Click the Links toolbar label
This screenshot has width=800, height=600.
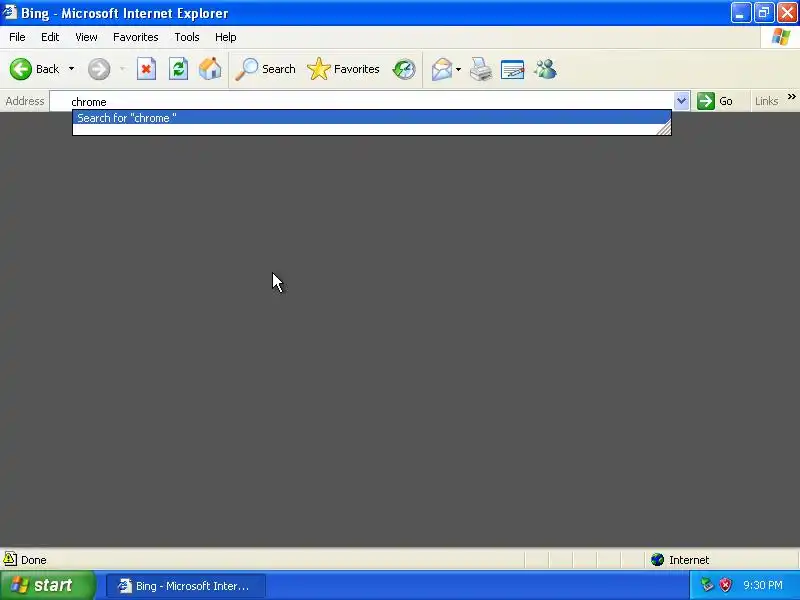[766, 101]
